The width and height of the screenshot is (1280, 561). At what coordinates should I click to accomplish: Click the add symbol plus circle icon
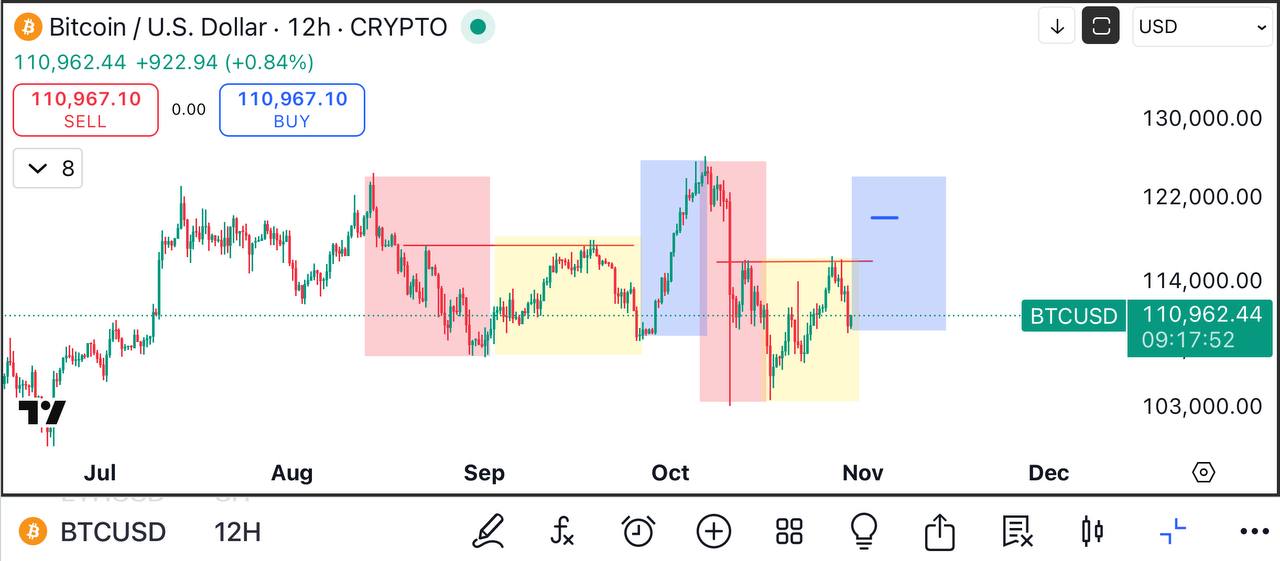(x=713, y=531)
